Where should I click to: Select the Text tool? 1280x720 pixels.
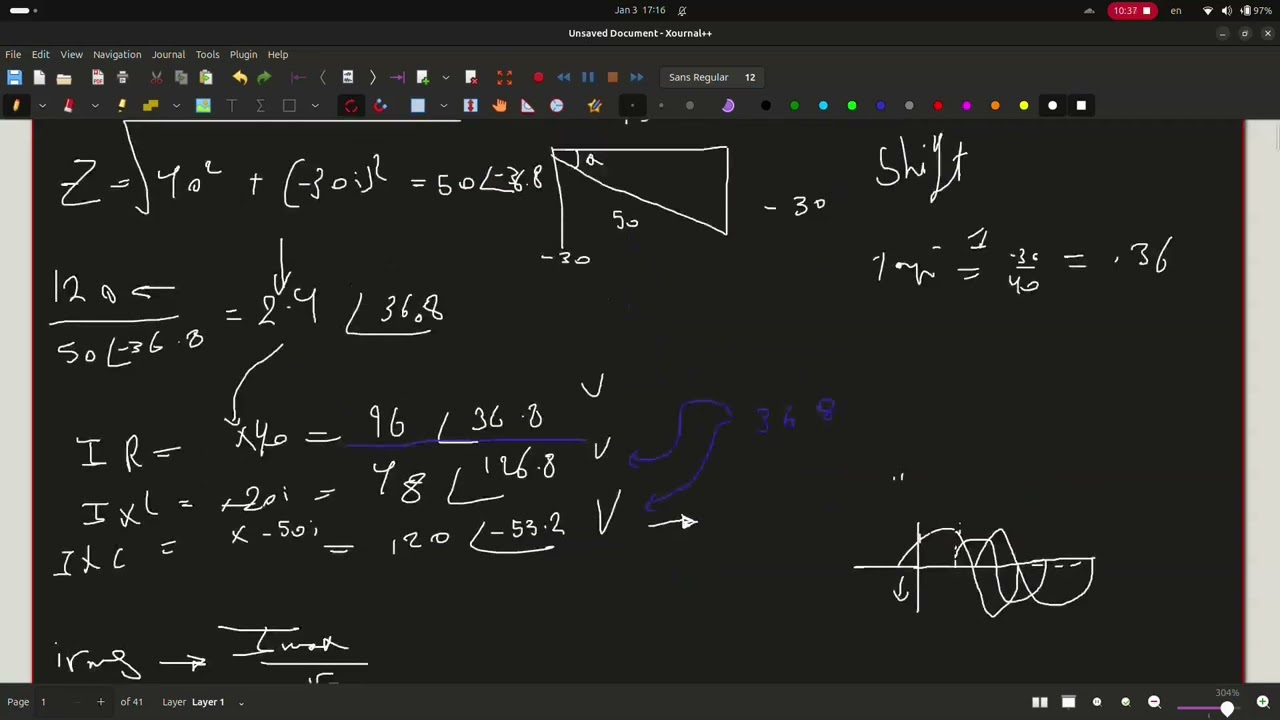232,105
